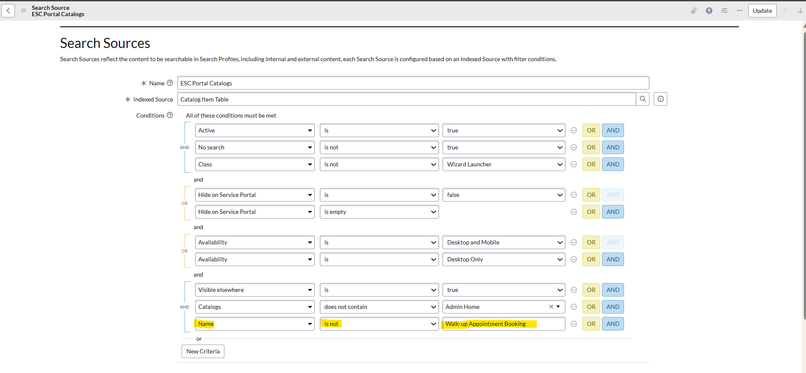The image size is (806, 373).
Task: Remove the Class is not Wizard Launcher condition
Action: [x=574, y=164]
